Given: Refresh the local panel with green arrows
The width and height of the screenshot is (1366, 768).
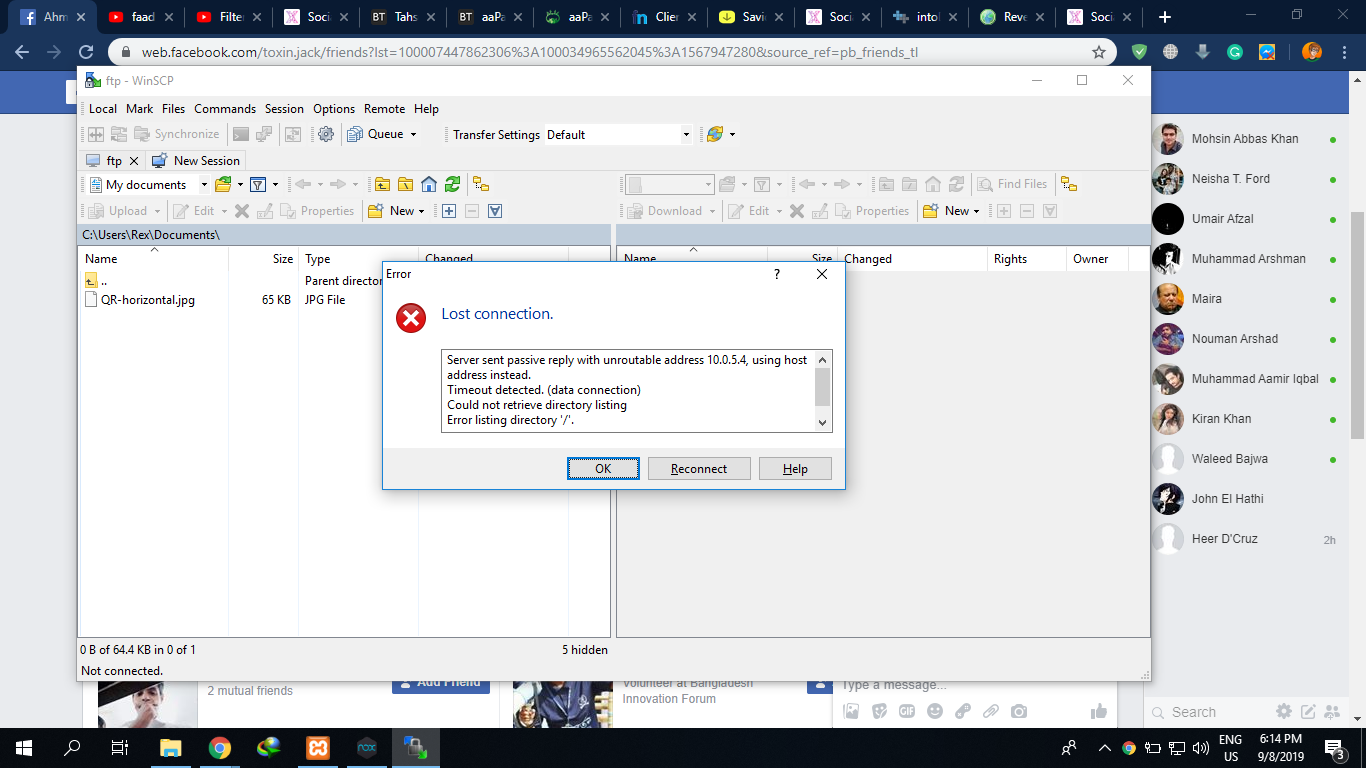Looking at the screenshot, I should (x=453, y=184).
